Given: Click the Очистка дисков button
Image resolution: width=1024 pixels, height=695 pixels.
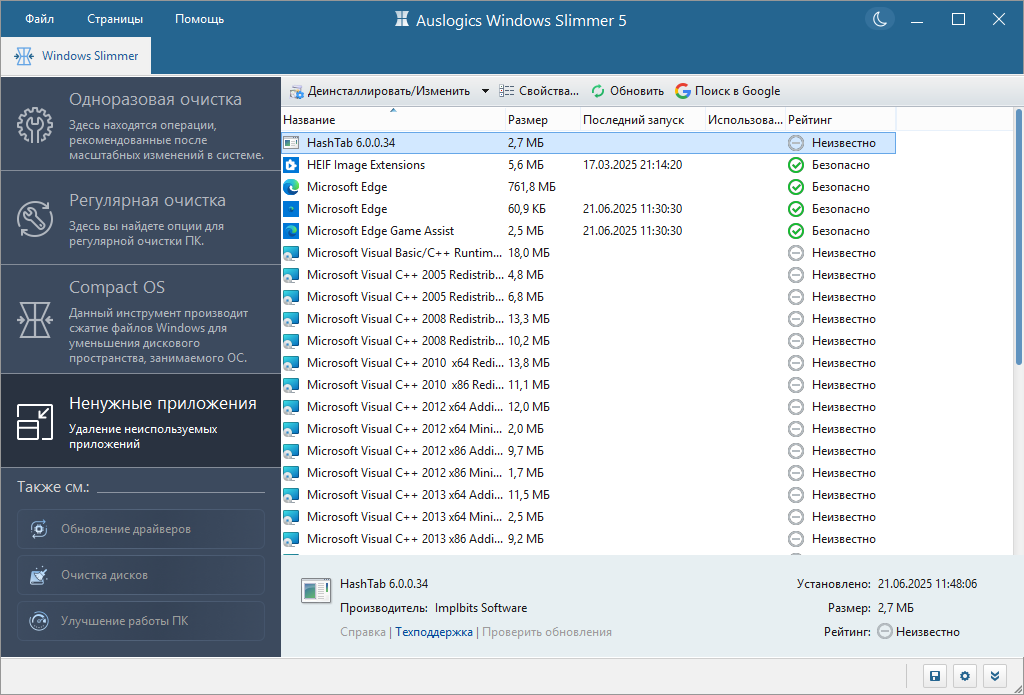Looking at the screenshot, I should pyautogui.click(x=141, y=575).
